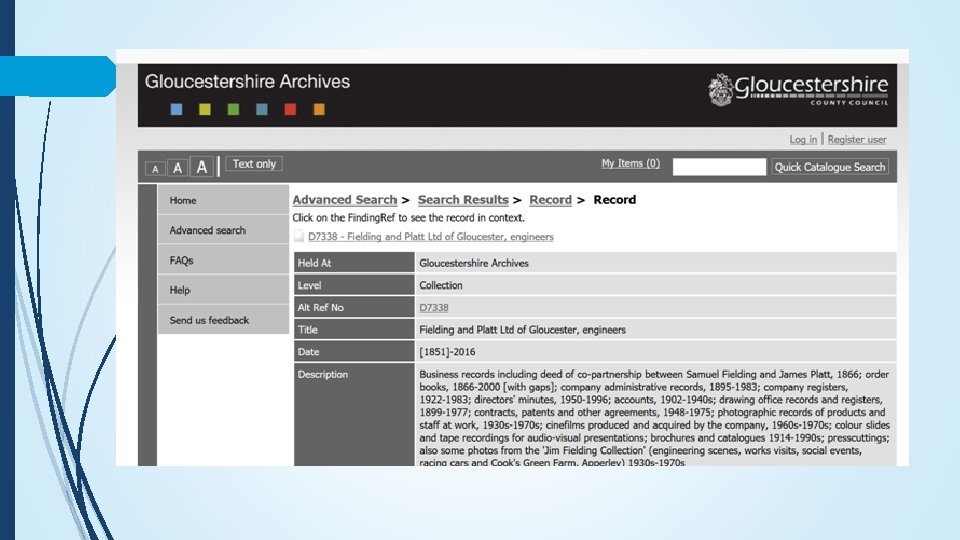
Task: Select the Fielding and Platt Ltd title value
Action: click(x=522, y=330)
